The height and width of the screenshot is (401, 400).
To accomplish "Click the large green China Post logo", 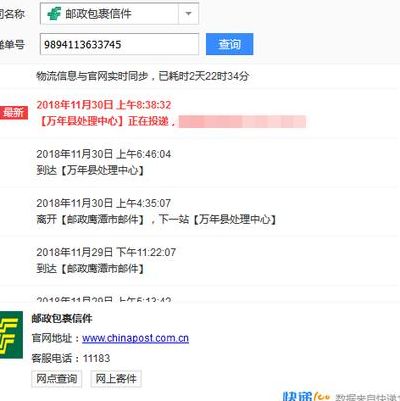I will pos(11,335).
